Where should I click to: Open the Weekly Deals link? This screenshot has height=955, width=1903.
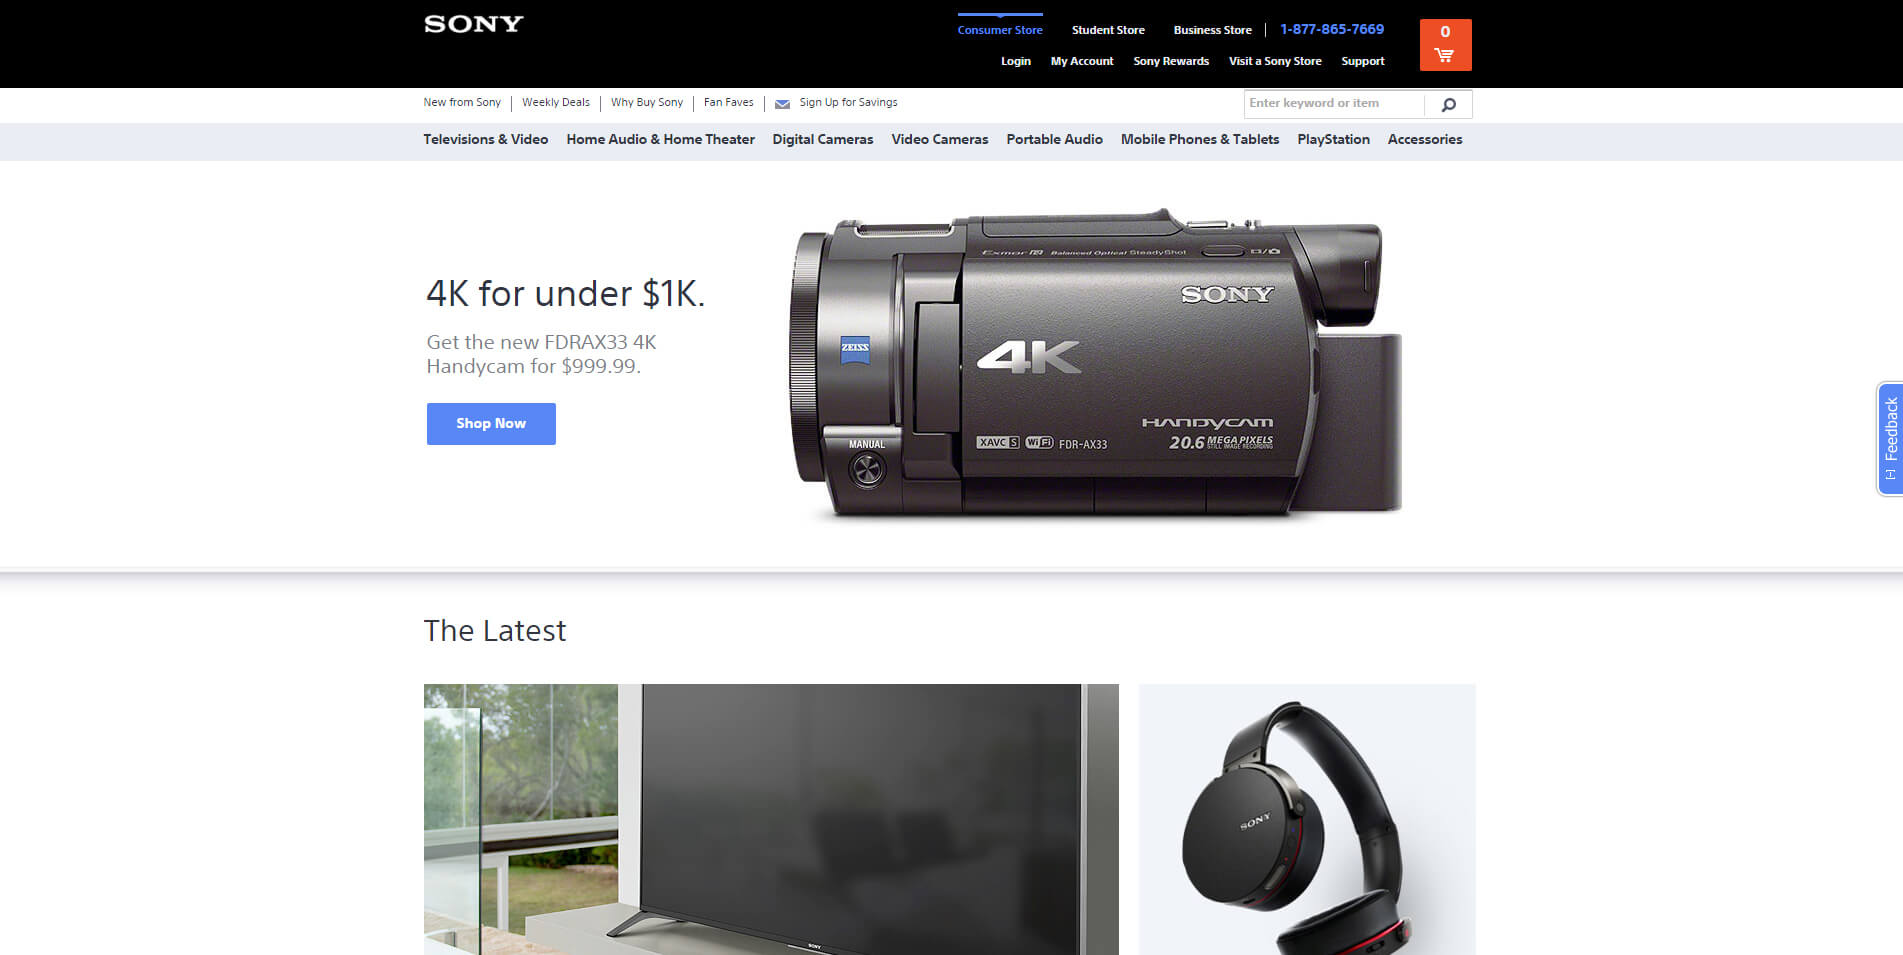(x=555, y=103)
